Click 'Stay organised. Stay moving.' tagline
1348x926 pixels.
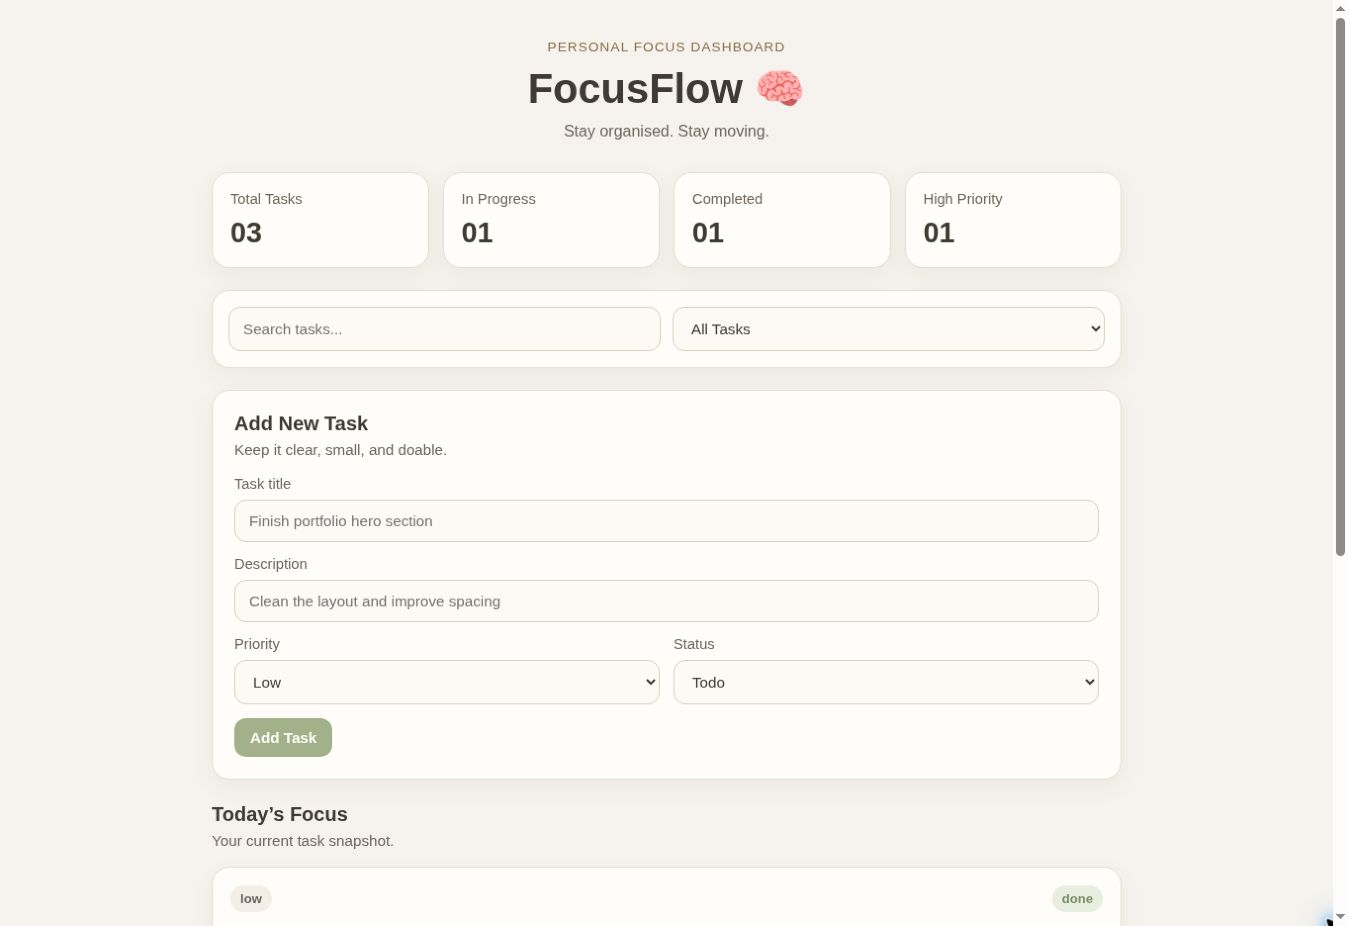tap(666, 131)
